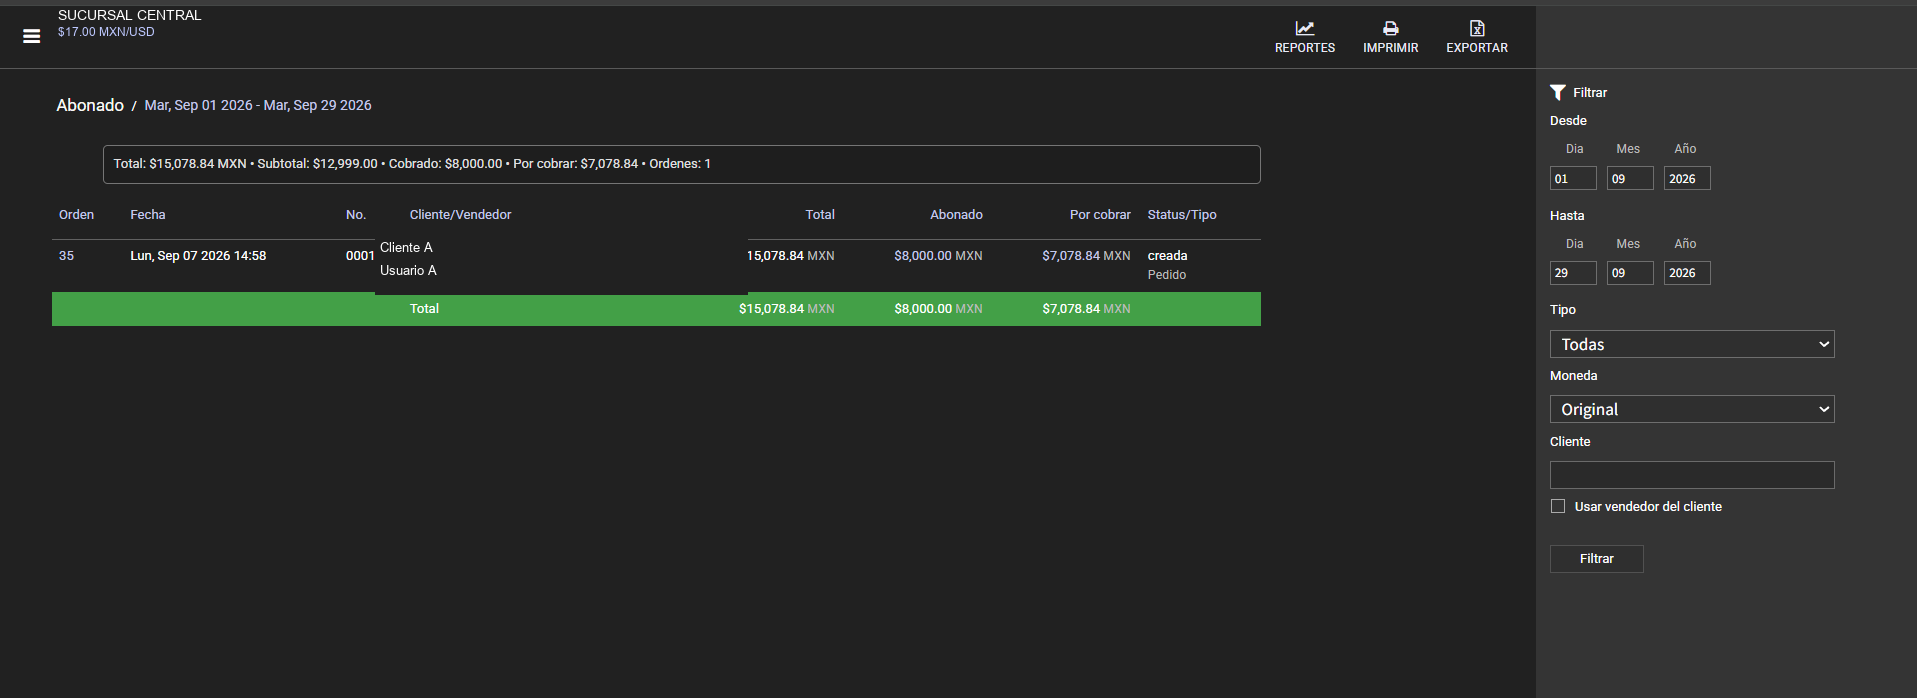The width and height of the screenshot is (1917, 698).
Task: Click the Desde month field
Action: [x=1630, y=179]
